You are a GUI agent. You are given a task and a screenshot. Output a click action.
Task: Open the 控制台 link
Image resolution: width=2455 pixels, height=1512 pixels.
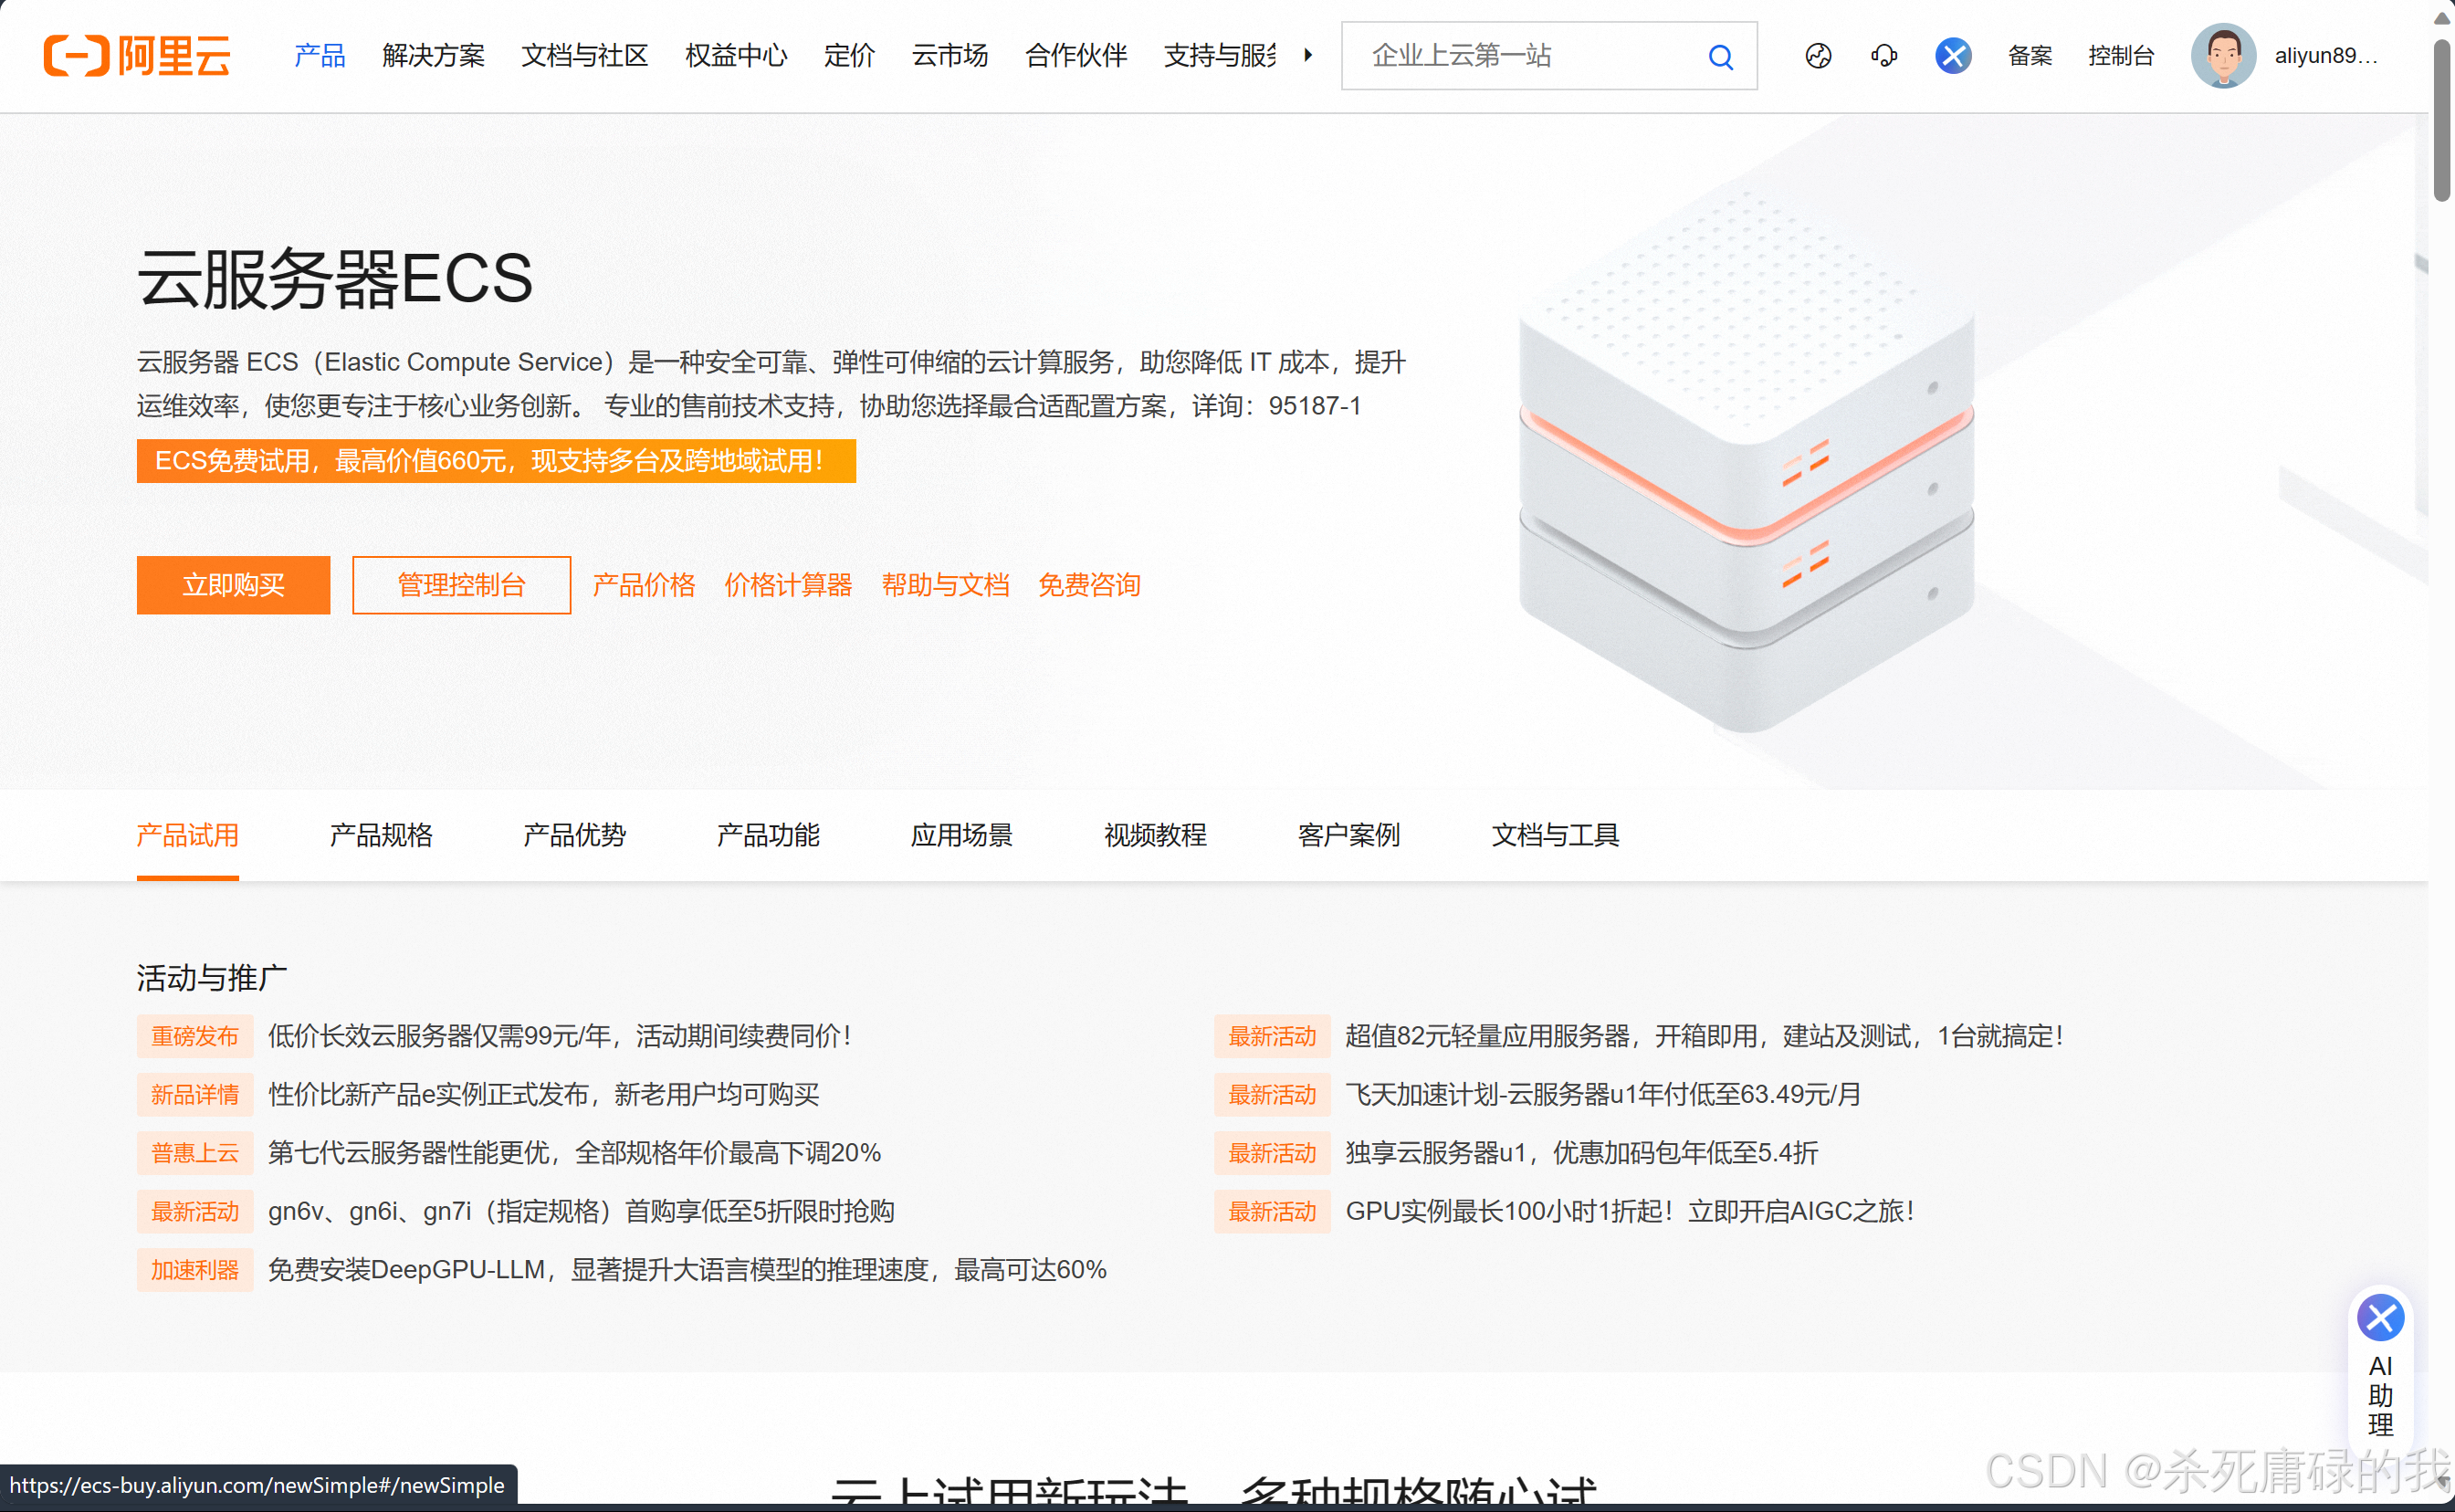[2120, 56]
